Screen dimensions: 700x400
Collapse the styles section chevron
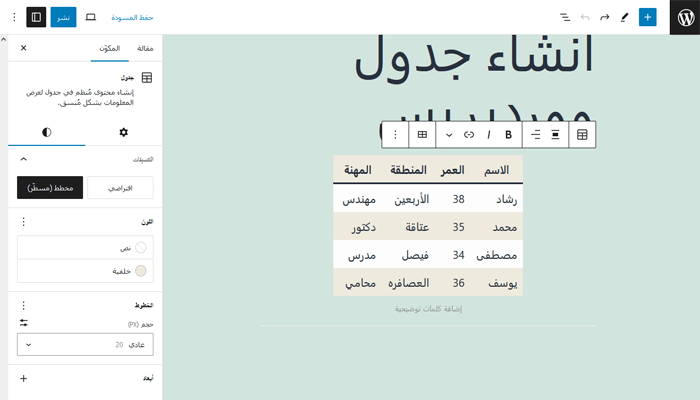[24, 159]
